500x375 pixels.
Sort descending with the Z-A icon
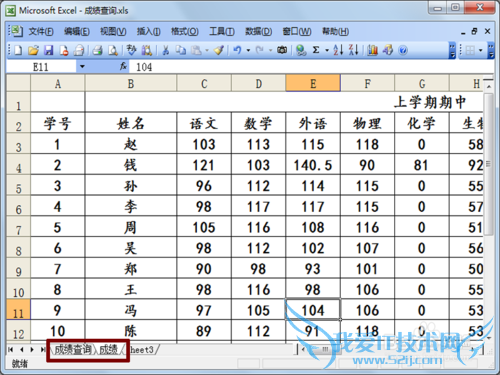(x=353, y=50)
